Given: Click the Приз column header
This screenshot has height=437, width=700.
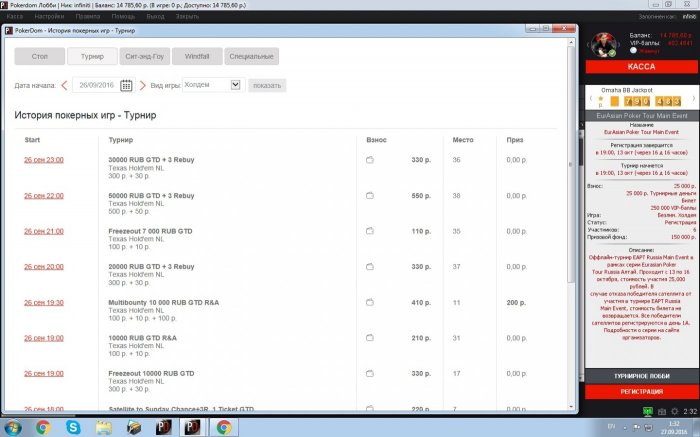Looking at the screenshot, I should pos(515,140).
